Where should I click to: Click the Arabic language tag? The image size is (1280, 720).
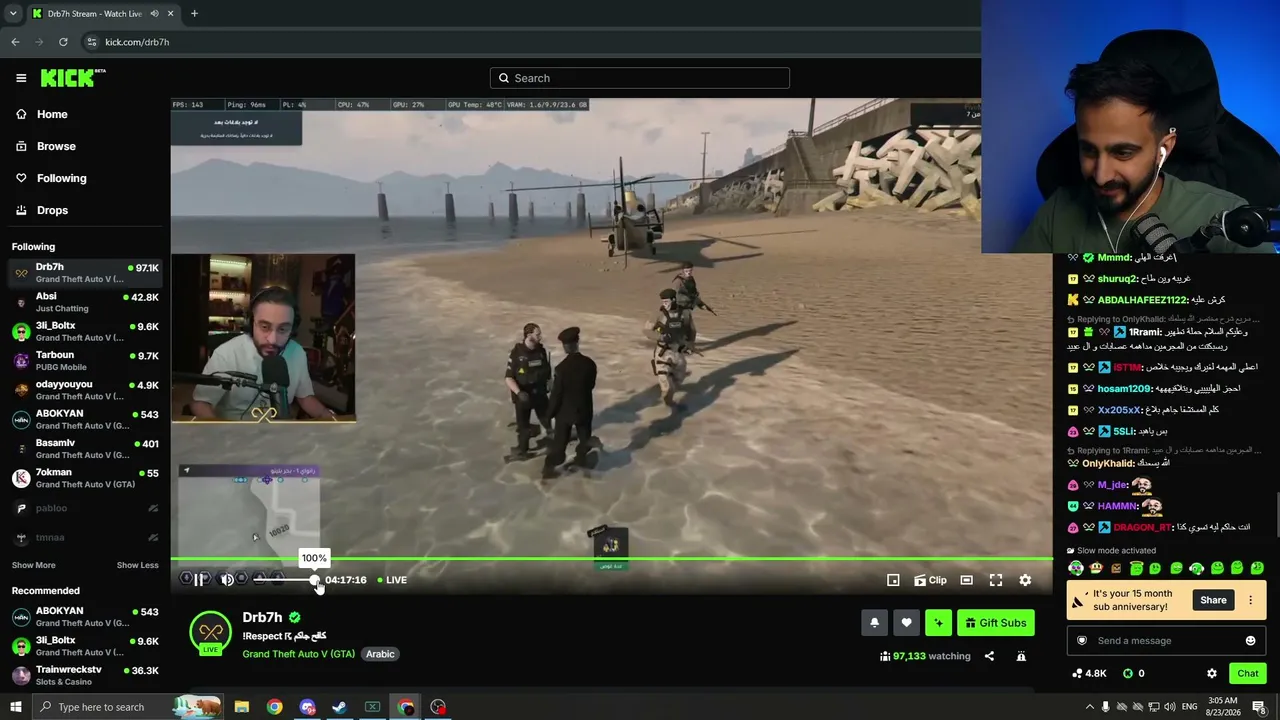click(x=380, y=654)
